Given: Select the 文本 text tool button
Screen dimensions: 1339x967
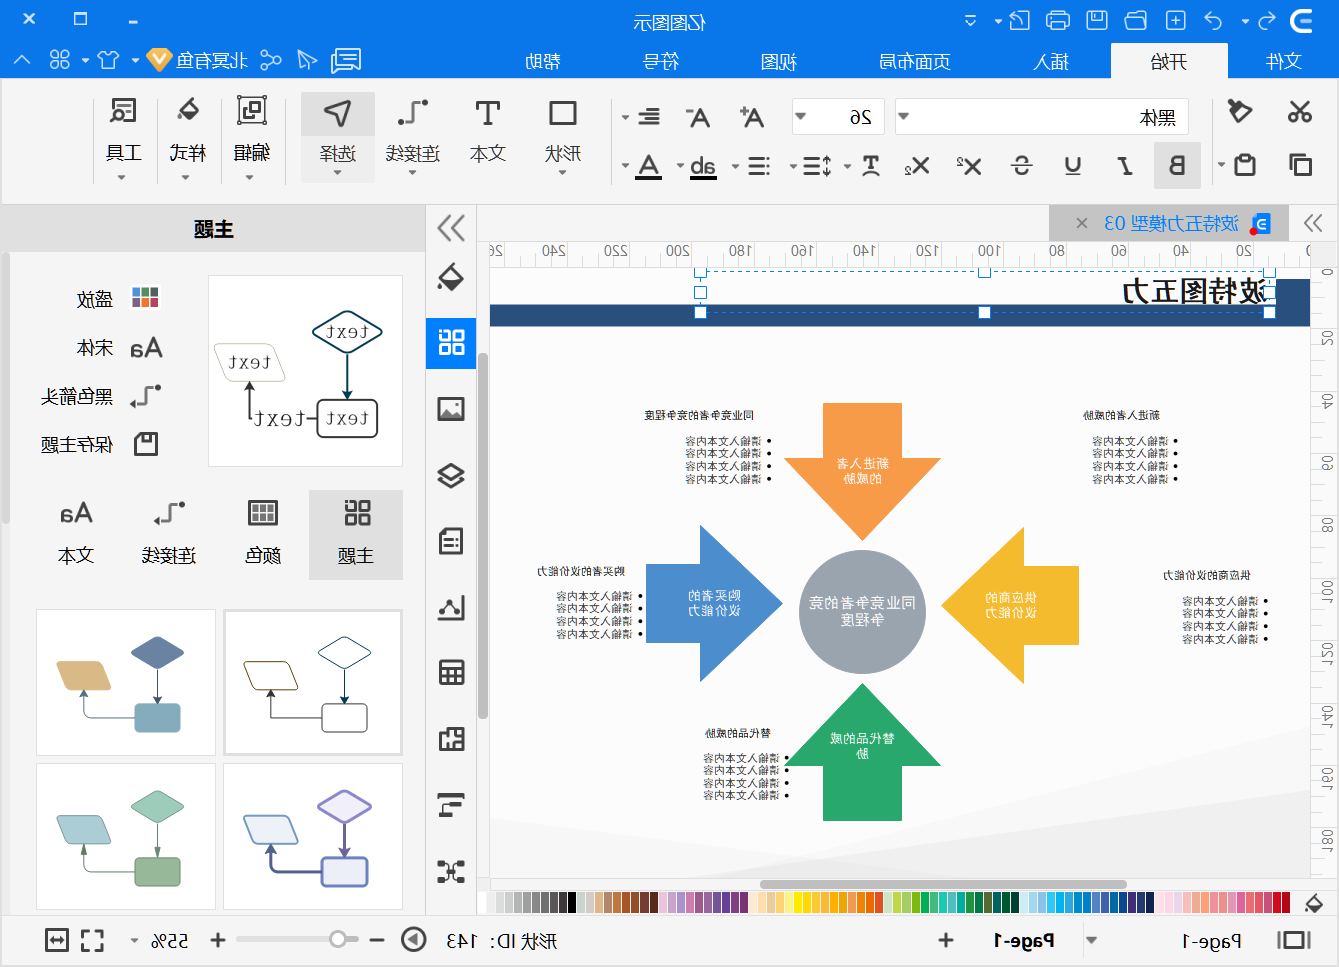Looking at the screenshot, I should coord(488,132).
